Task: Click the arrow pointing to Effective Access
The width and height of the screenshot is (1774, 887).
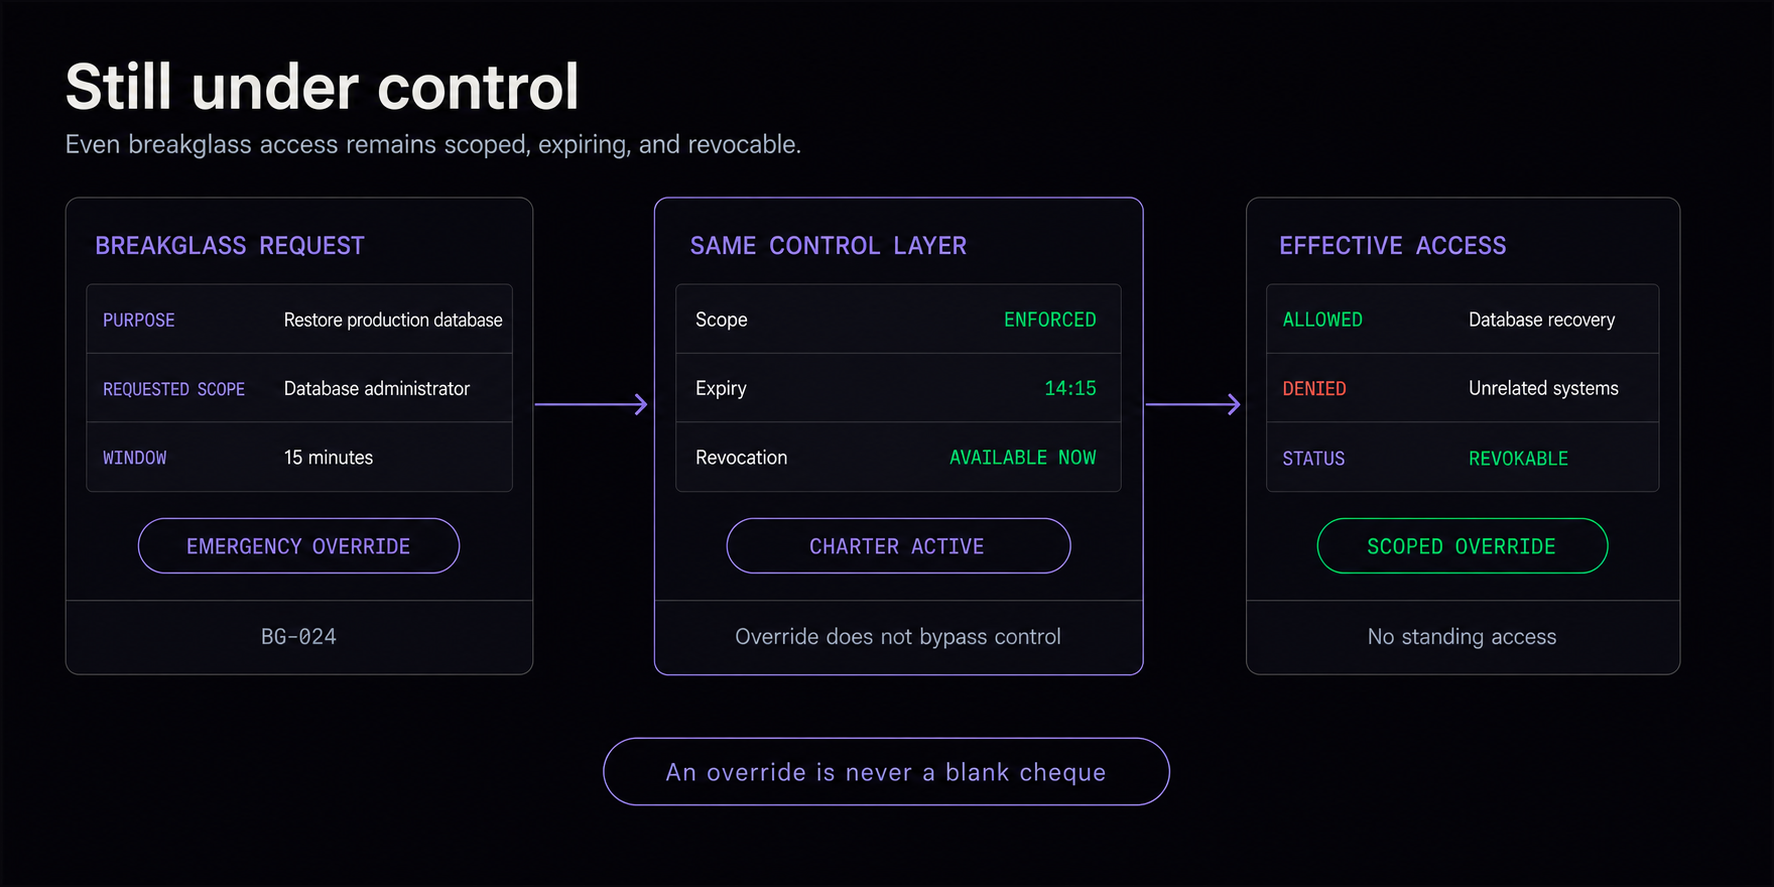Action: [1193, 404]
